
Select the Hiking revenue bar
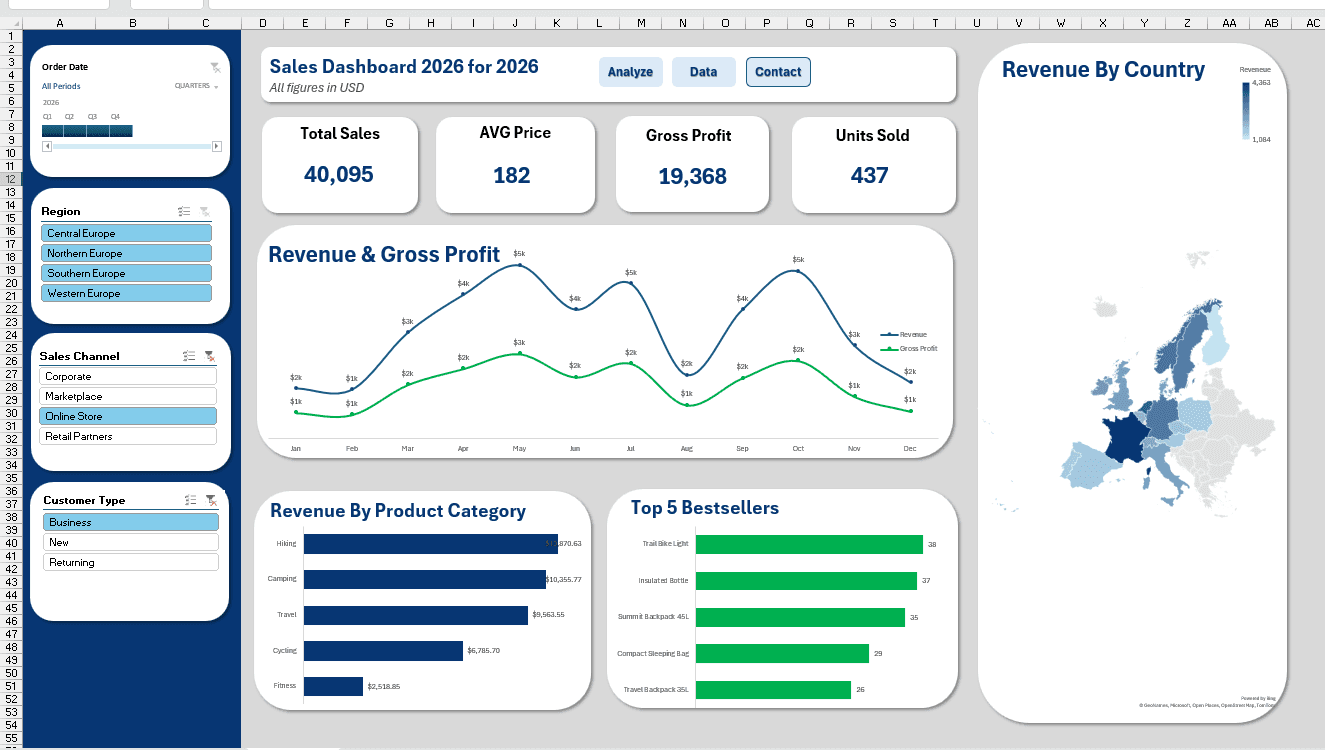point(431,544)
